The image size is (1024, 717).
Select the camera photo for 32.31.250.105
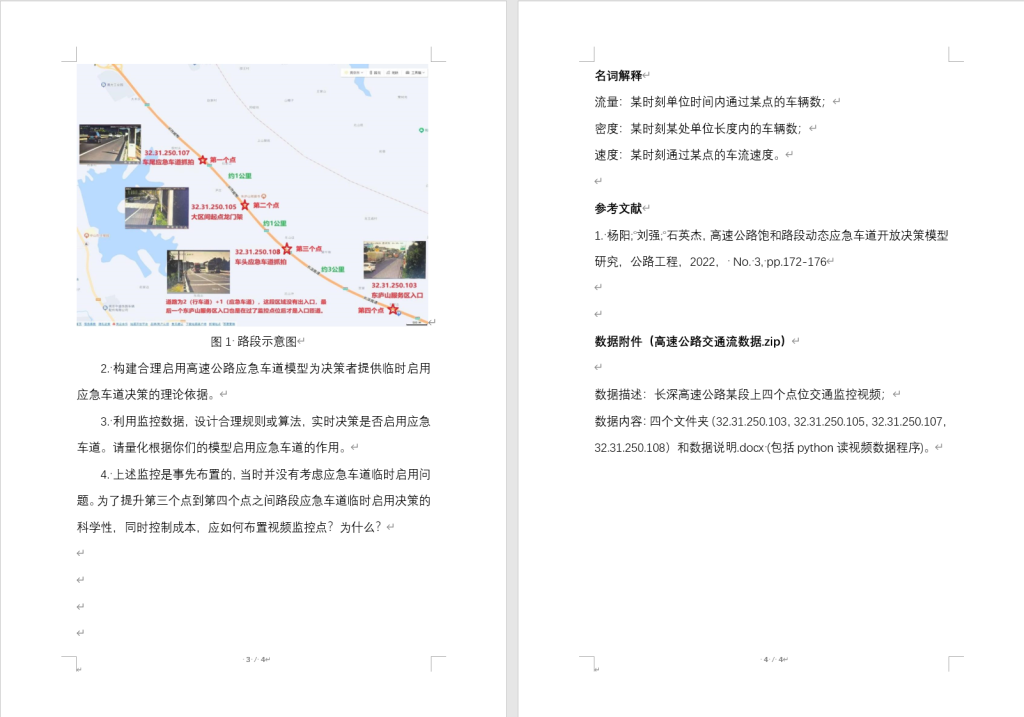pos(156,208)
